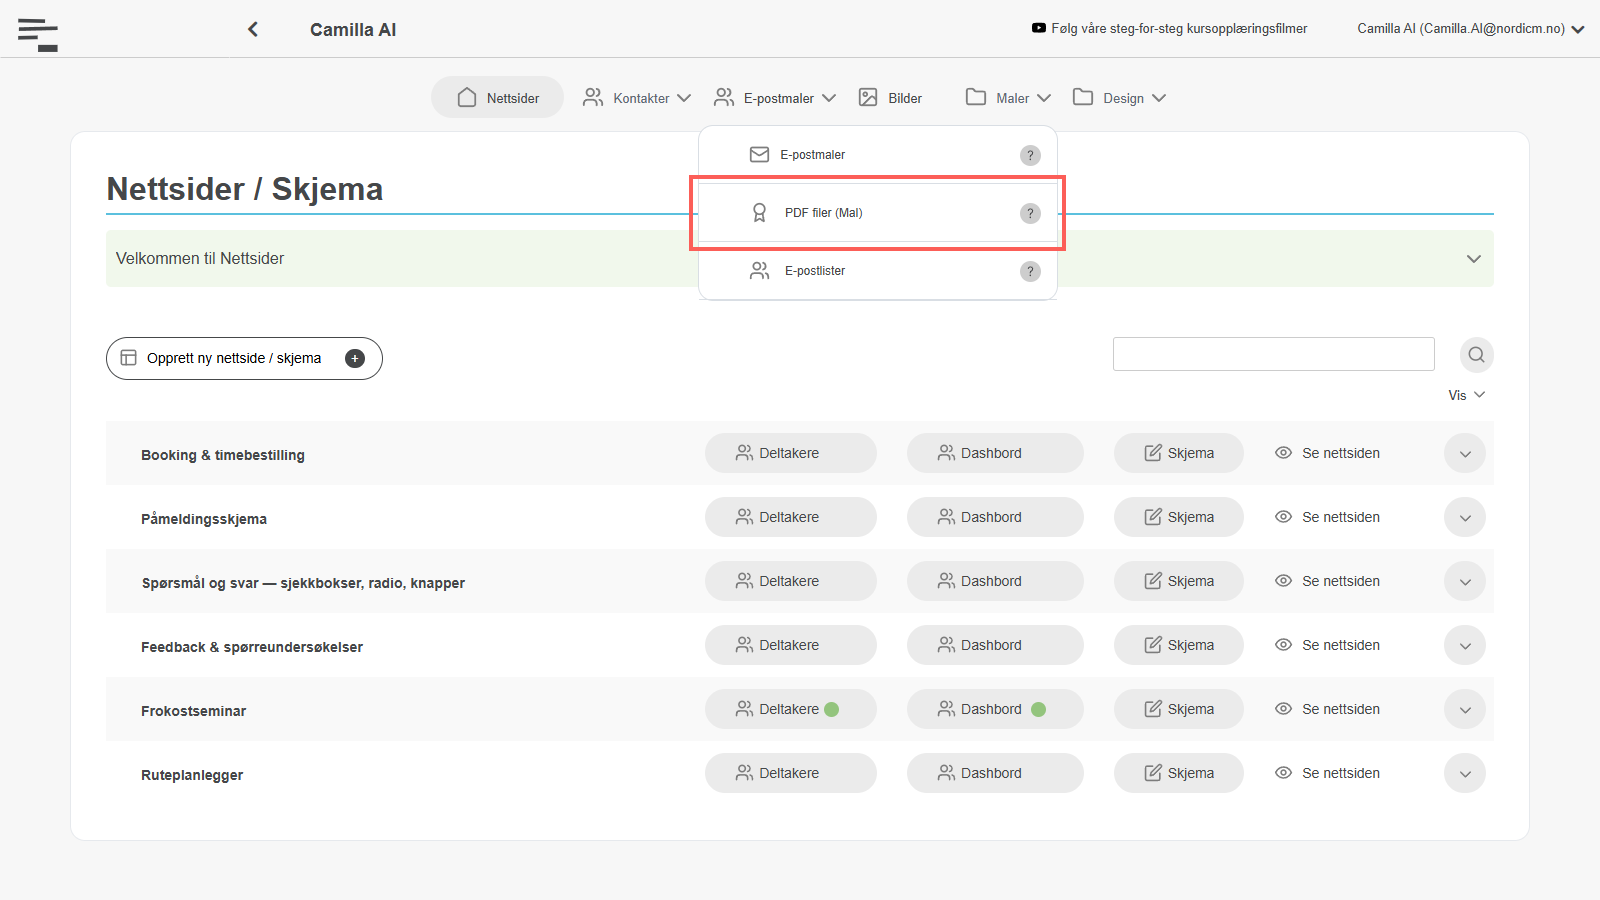Screen dimensions: 1600x900
Task: Click the house icon on the Nettsider tab
Action: click(x=467, y=97)
